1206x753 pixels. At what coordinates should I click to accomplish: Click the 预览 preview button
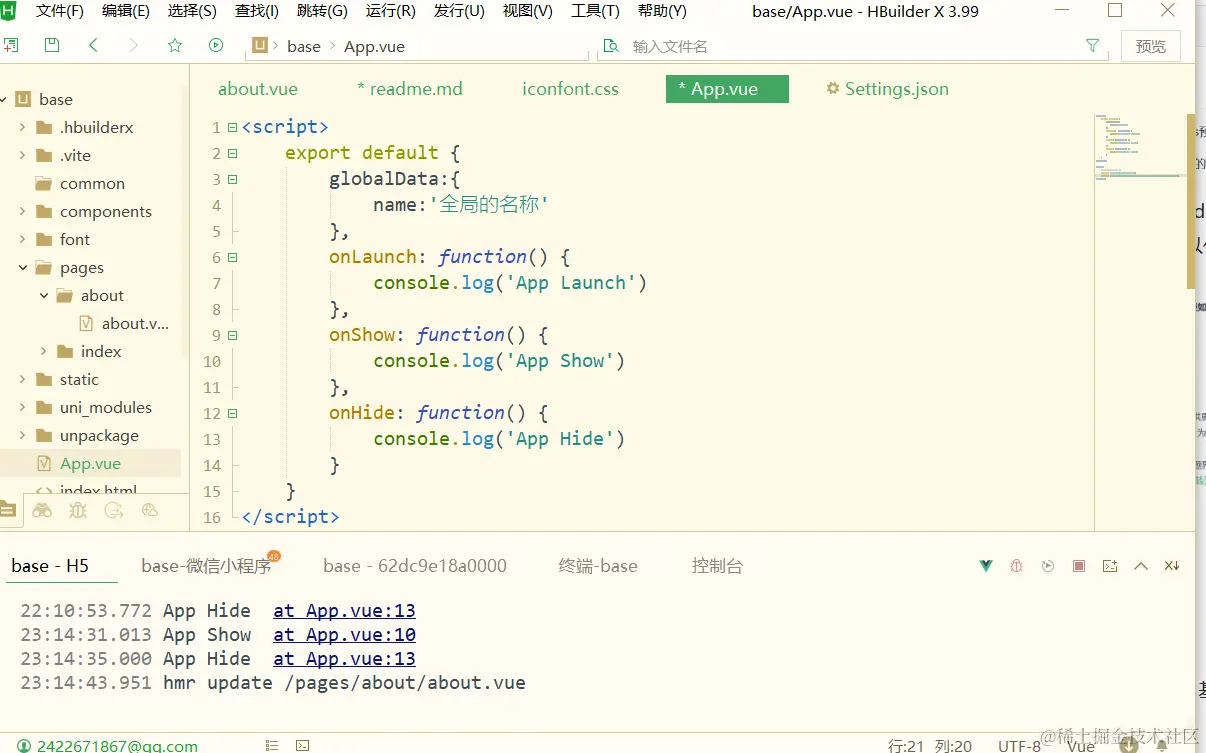pos(1151,46)
